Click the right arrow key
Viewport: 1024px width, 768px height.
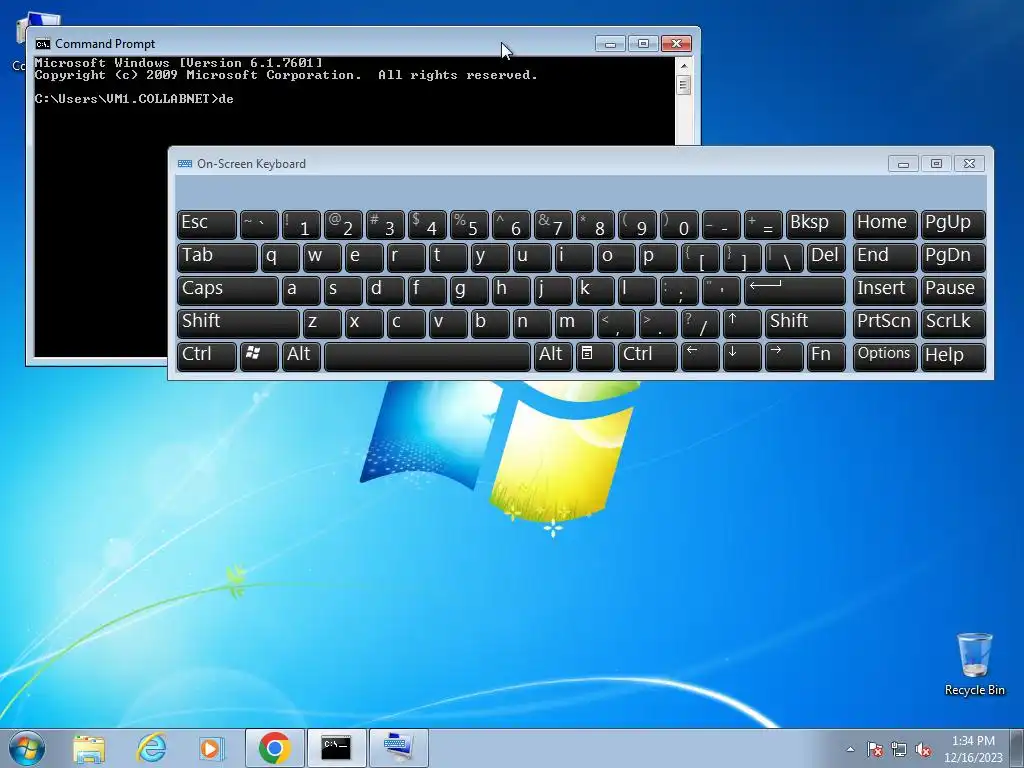pos(784,357)
